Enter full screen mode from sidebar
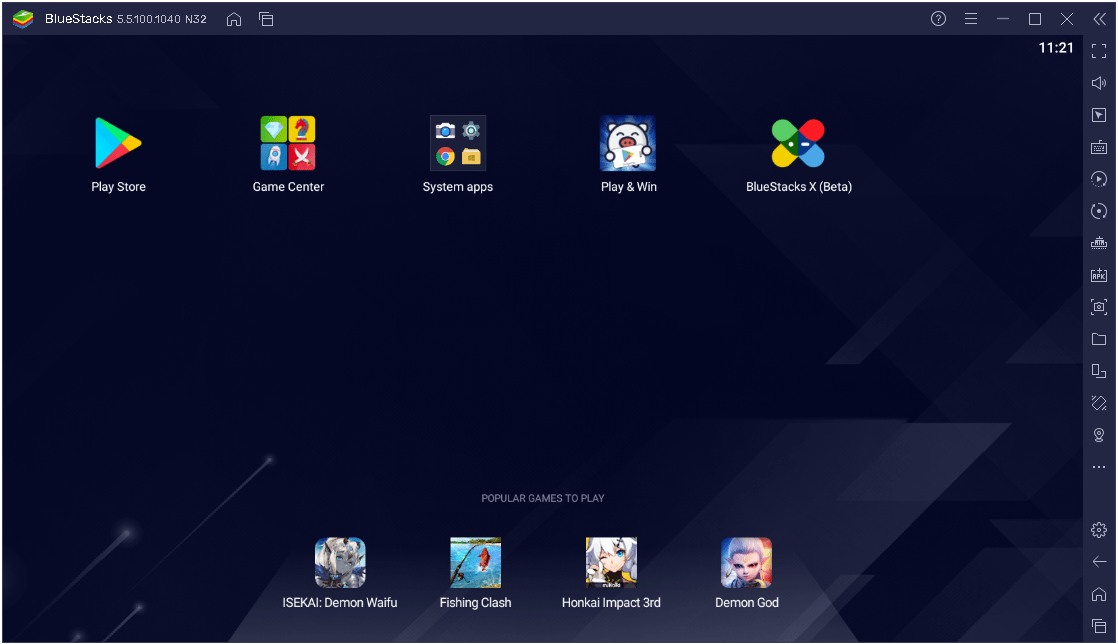This screenshot has height=644, width=1118. pos(1099,51)
